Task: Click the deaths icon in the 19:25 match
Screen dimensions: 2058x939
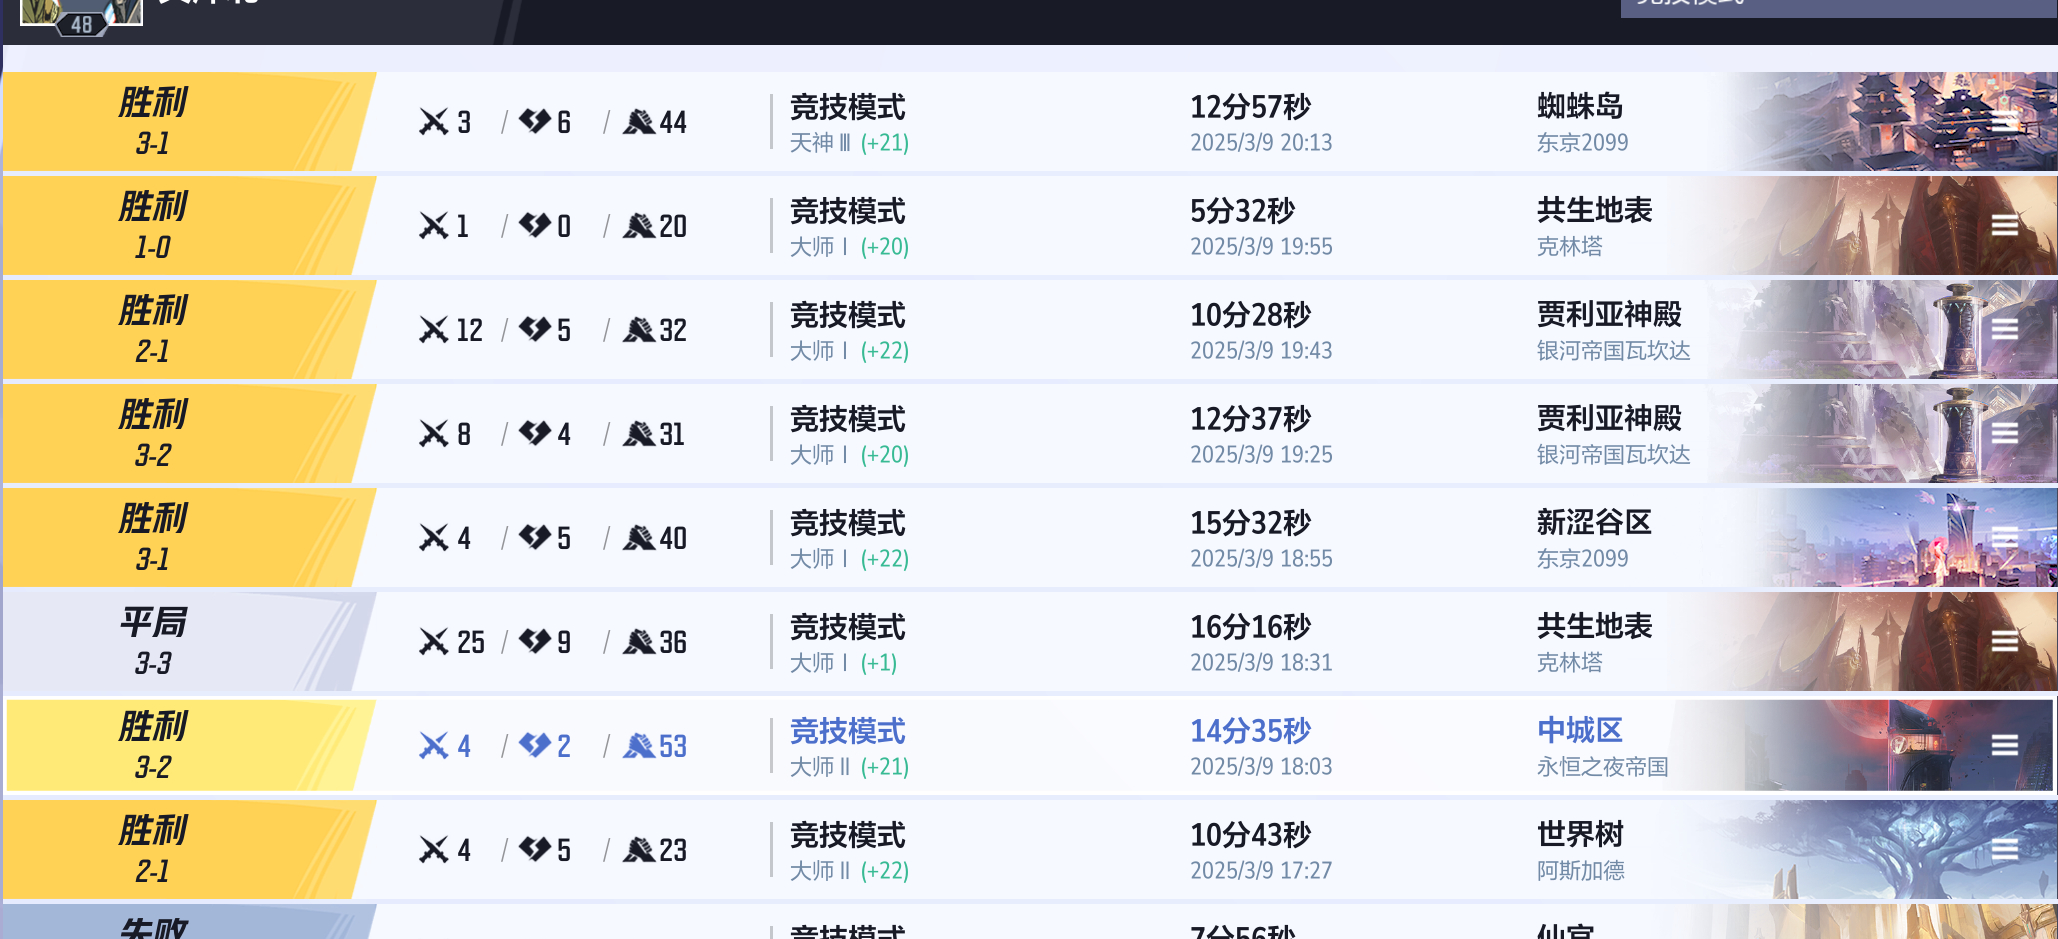Action: point(535,433)
